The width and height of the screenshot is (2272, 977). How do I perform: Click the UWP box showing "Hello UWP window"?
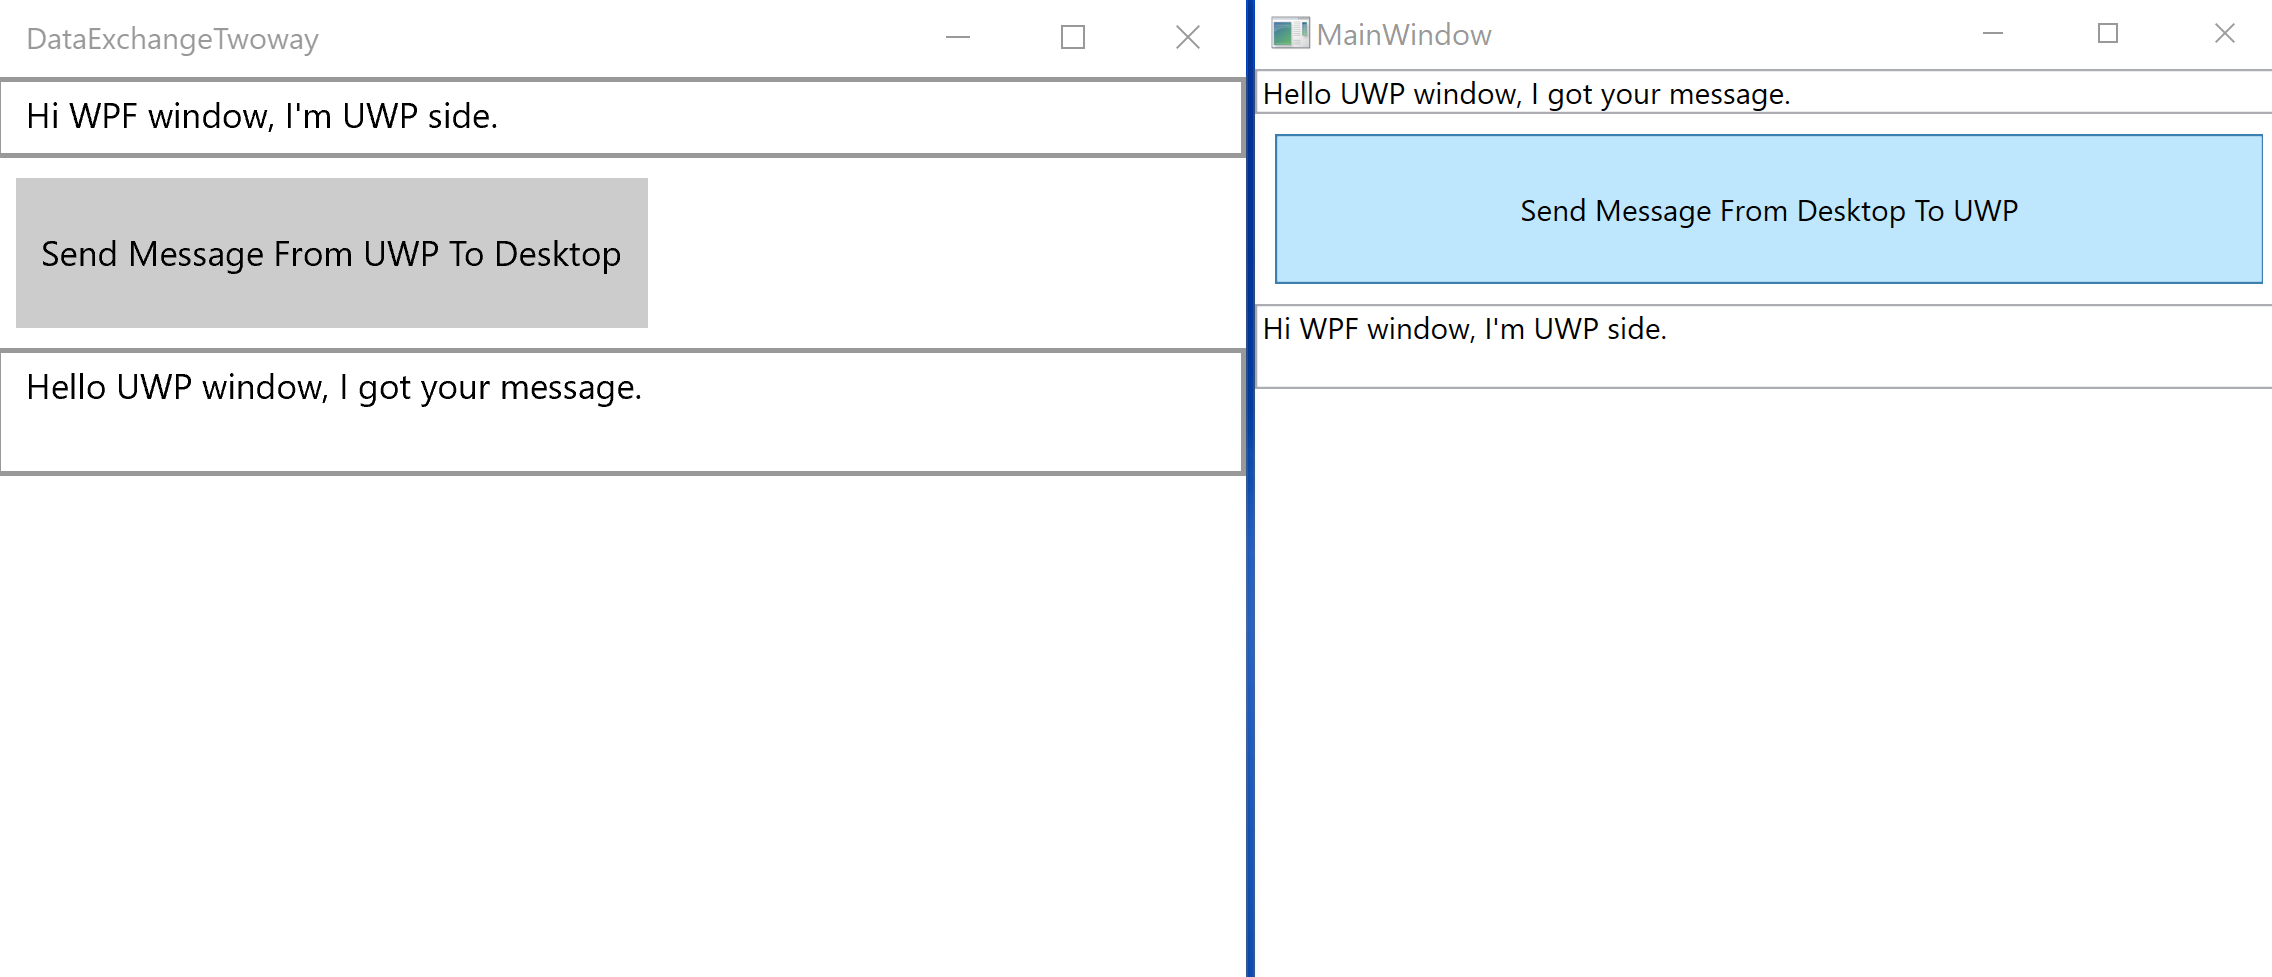620,411
